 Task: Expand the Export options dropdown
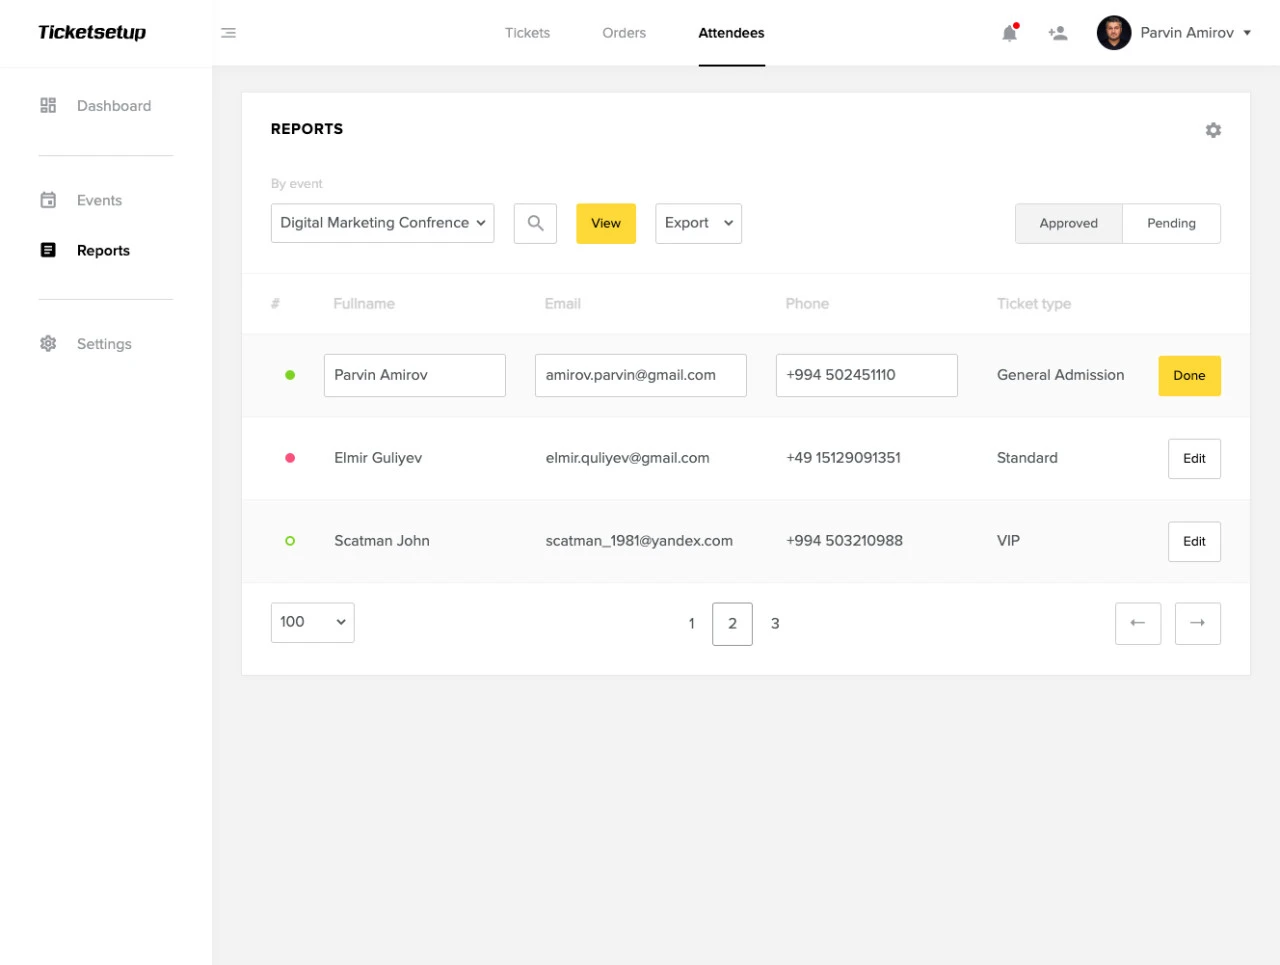point(698,223)
